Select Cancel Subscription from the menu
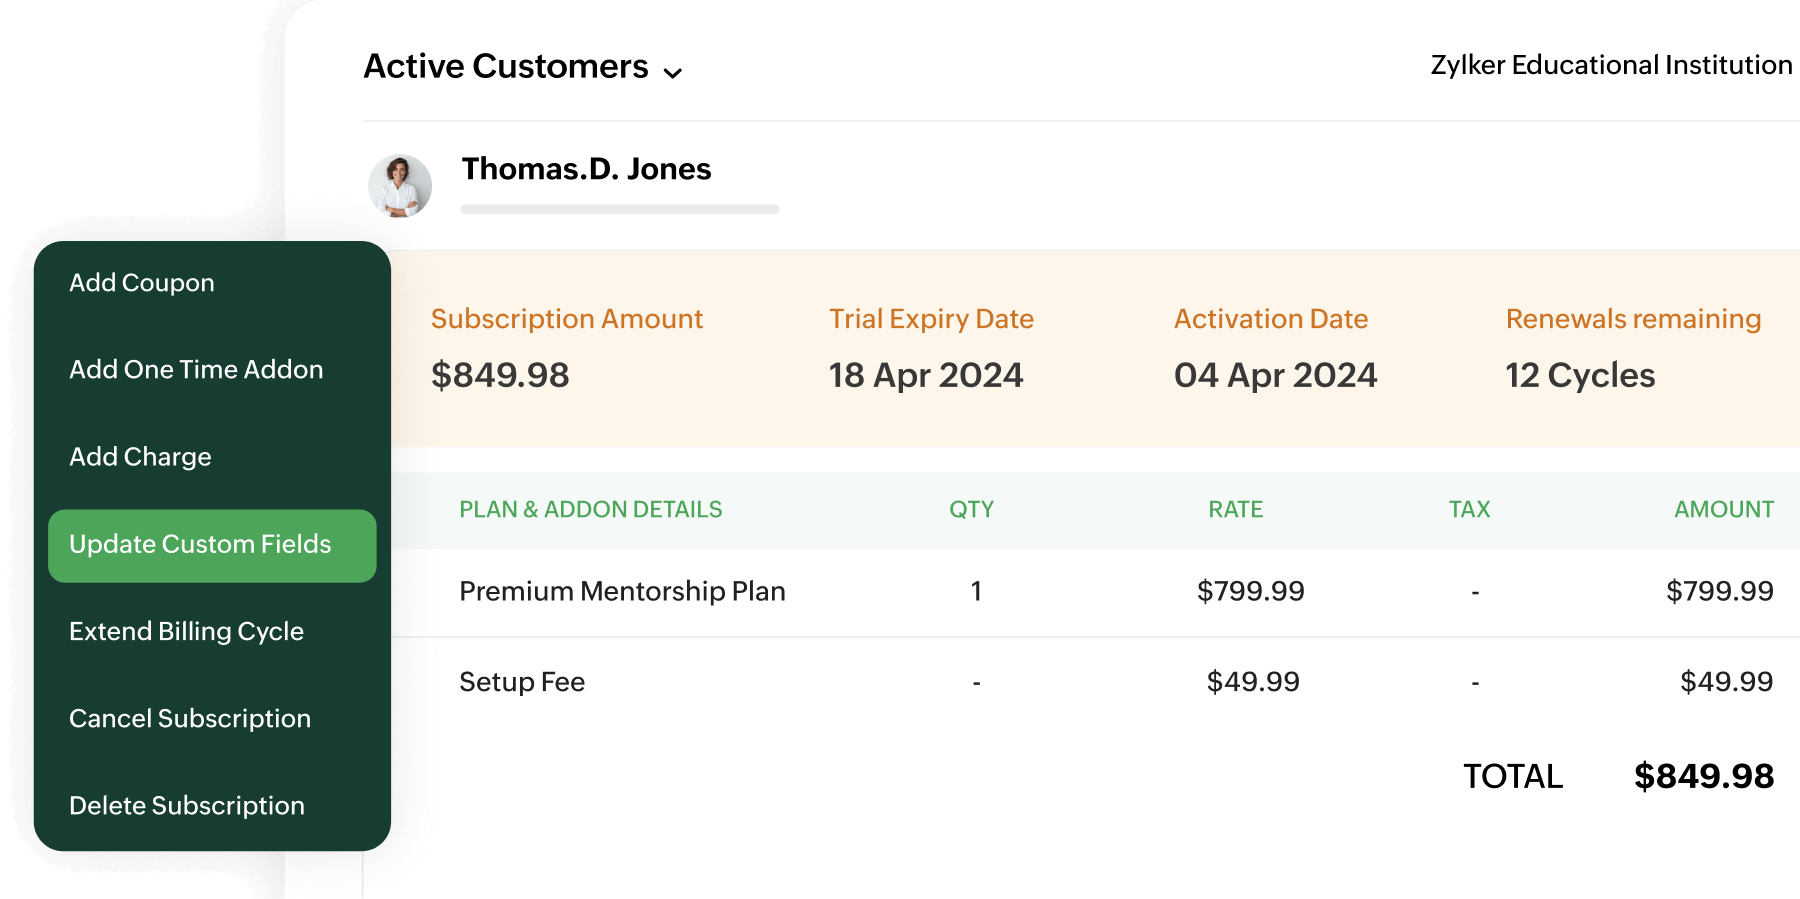The width and height of the screenshot is (1800, 899). click(x=189, y=718)
